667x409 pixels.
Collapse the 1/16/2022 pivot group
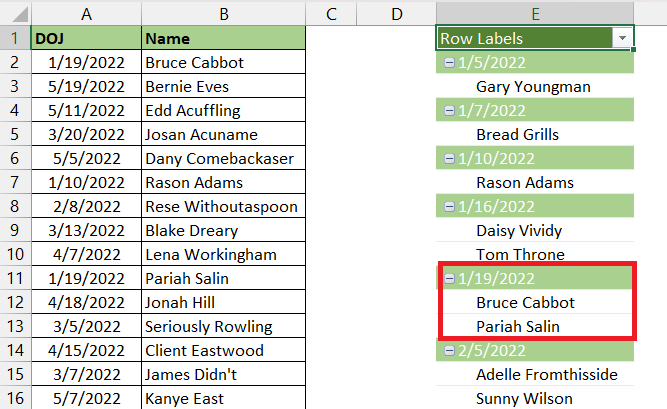coord(449,207)
